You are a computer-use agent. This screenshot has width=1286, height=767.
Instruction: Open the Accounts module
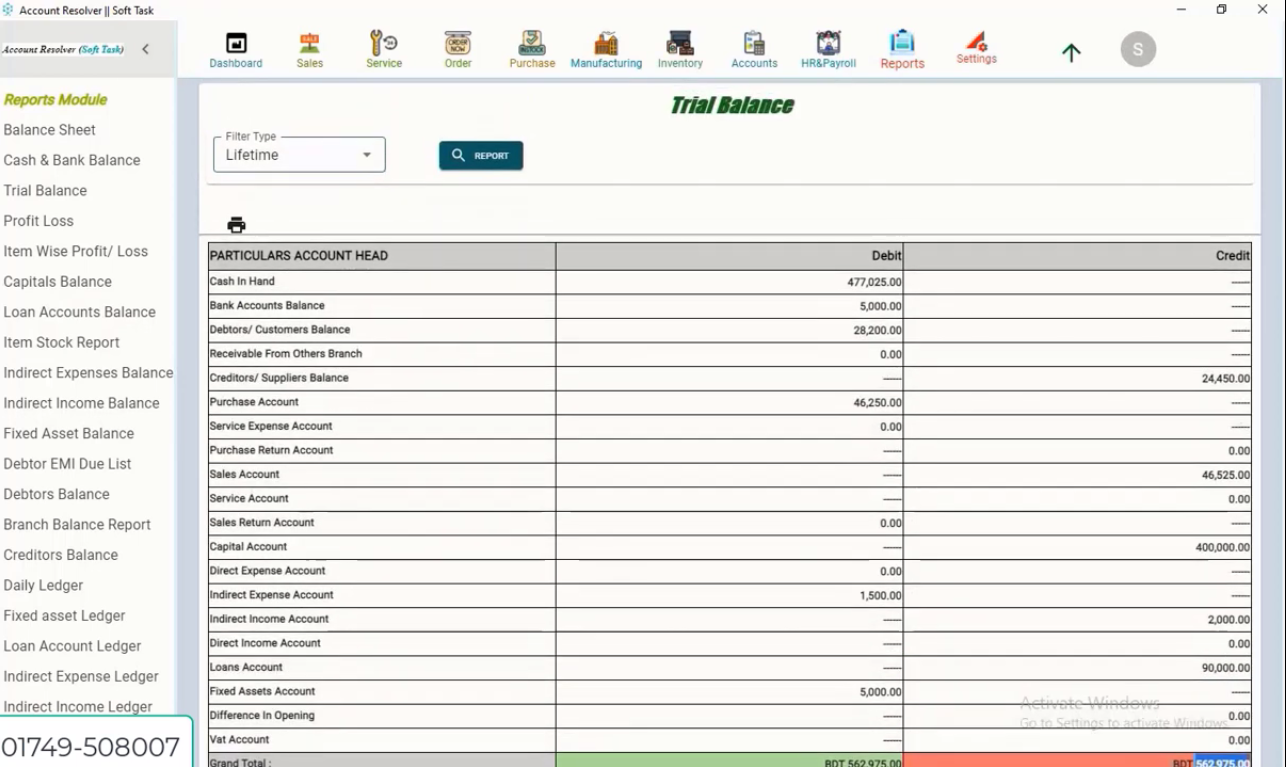click(753, 47)
